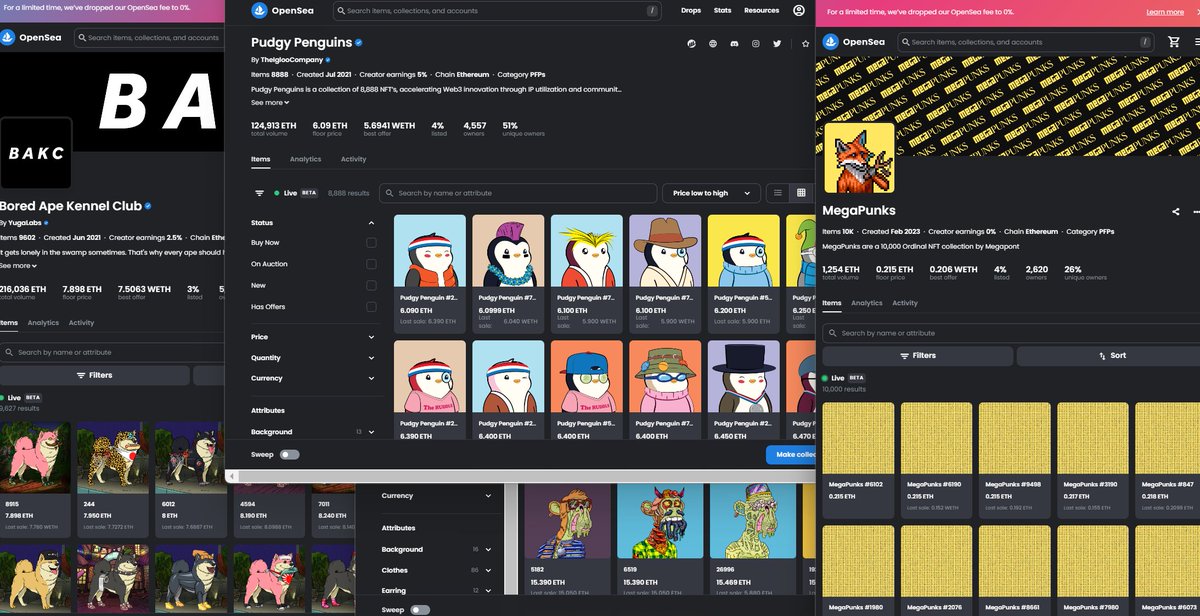The height and width of the screenshot is (616, 1200).
Task: Click the MegaPunks fox avatar image
Action: 859,158
